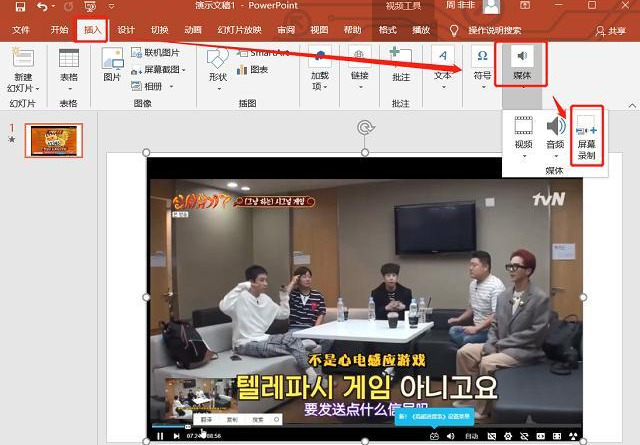Open the 加载项 add-ins menu
Image resolution: width=640 pixels, height=445 pixels.
[320, 69]
